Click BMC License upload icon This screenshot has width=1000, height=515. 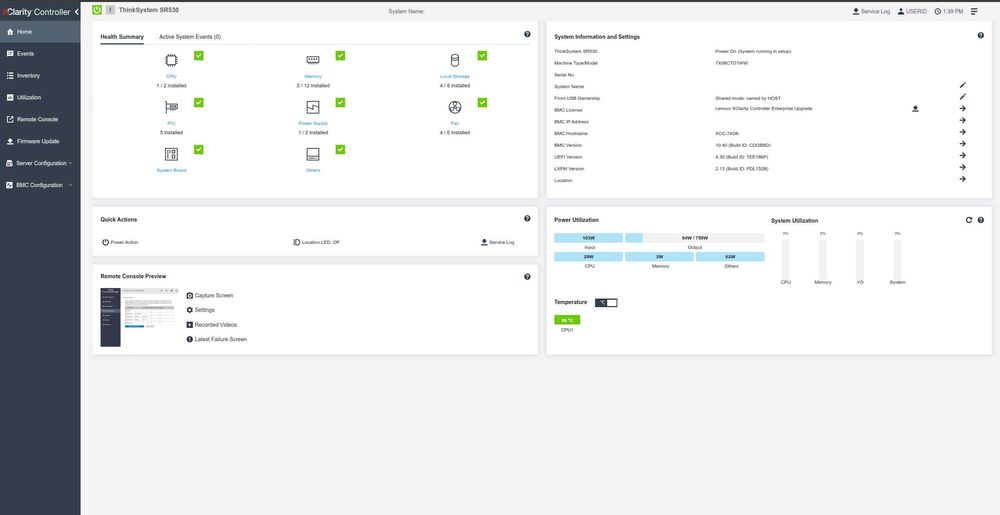click(915, 109)
